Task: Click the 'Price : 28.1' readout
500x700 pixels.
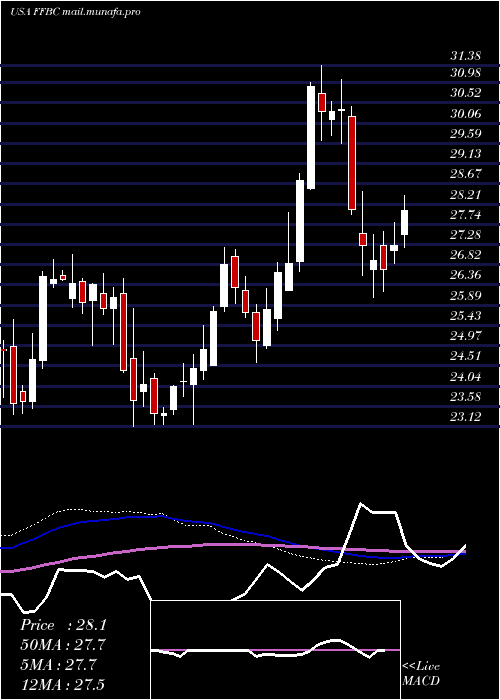Action: (x=63, y=626)
